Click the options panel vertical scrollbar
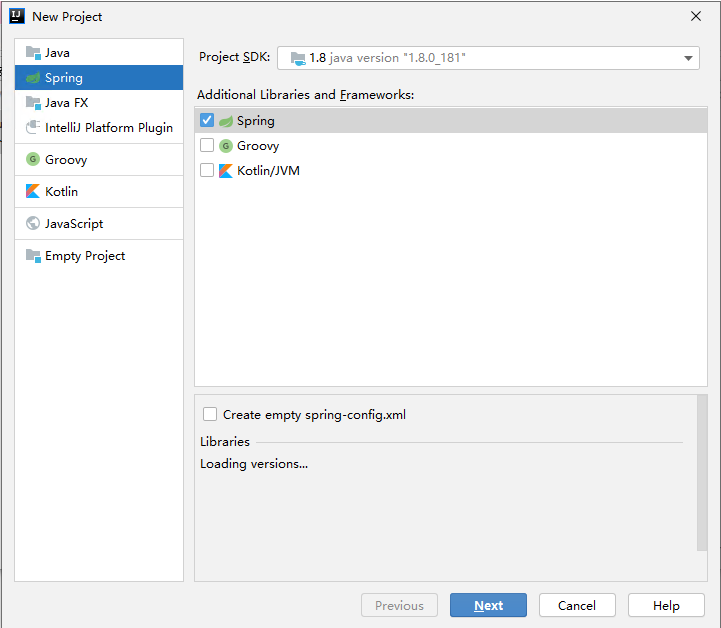The image size is (721, 628). (702, 473)
